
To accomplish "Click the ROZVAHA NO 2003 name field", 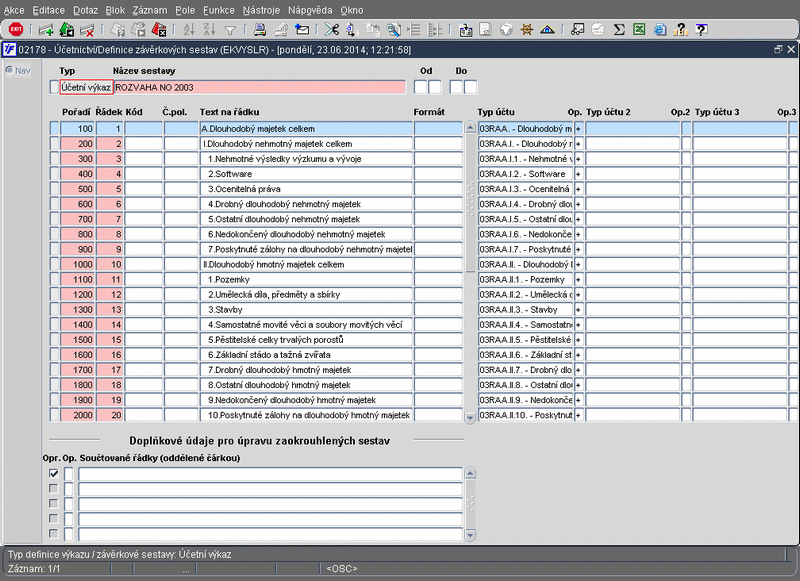I will click(x=260, y=87).
